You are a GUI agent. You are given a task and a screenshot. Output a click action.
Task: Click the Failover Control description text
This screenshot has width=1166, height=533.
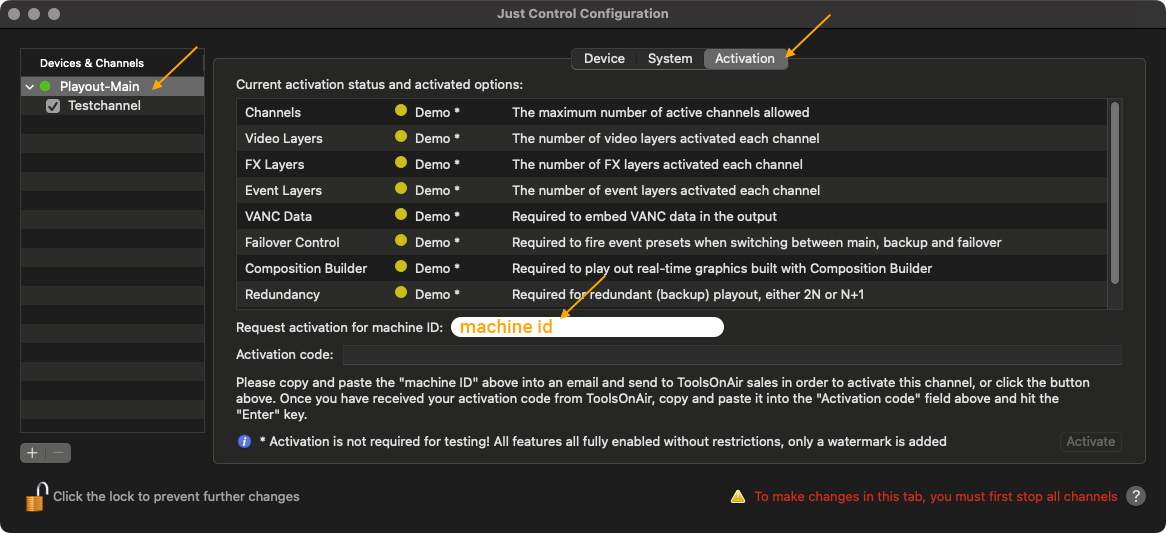(757, 242)
